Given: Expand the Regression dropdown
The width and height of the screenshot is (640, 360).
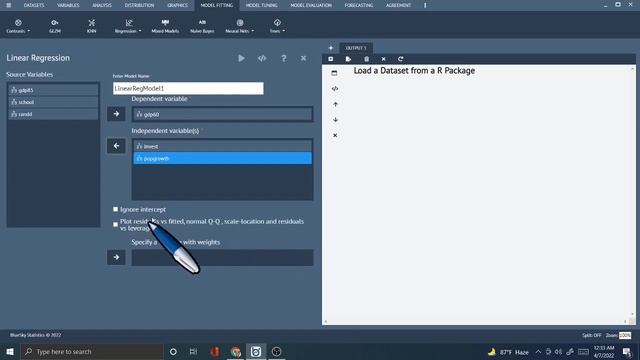Looking at the screenshot, I should (x=128, y=26).
